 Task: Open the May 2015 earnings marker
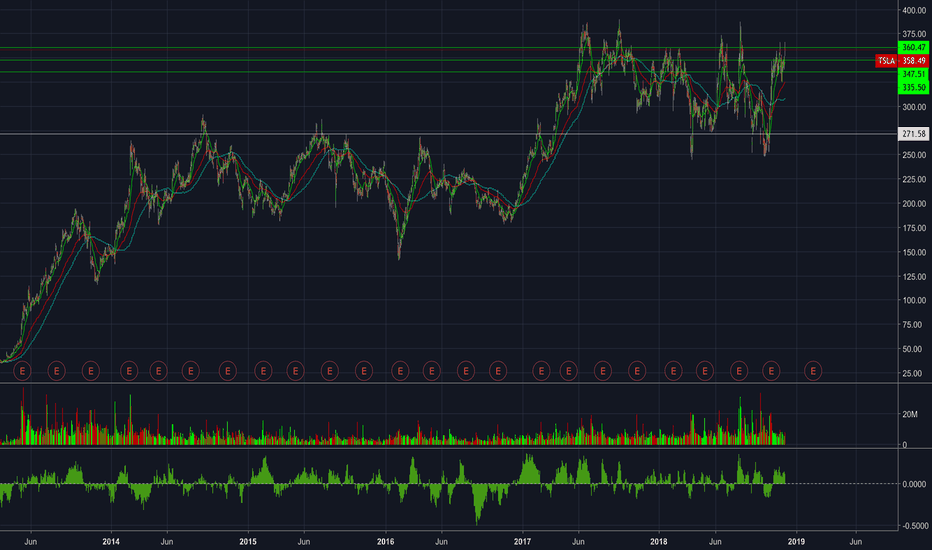click(x=295, y=372)
